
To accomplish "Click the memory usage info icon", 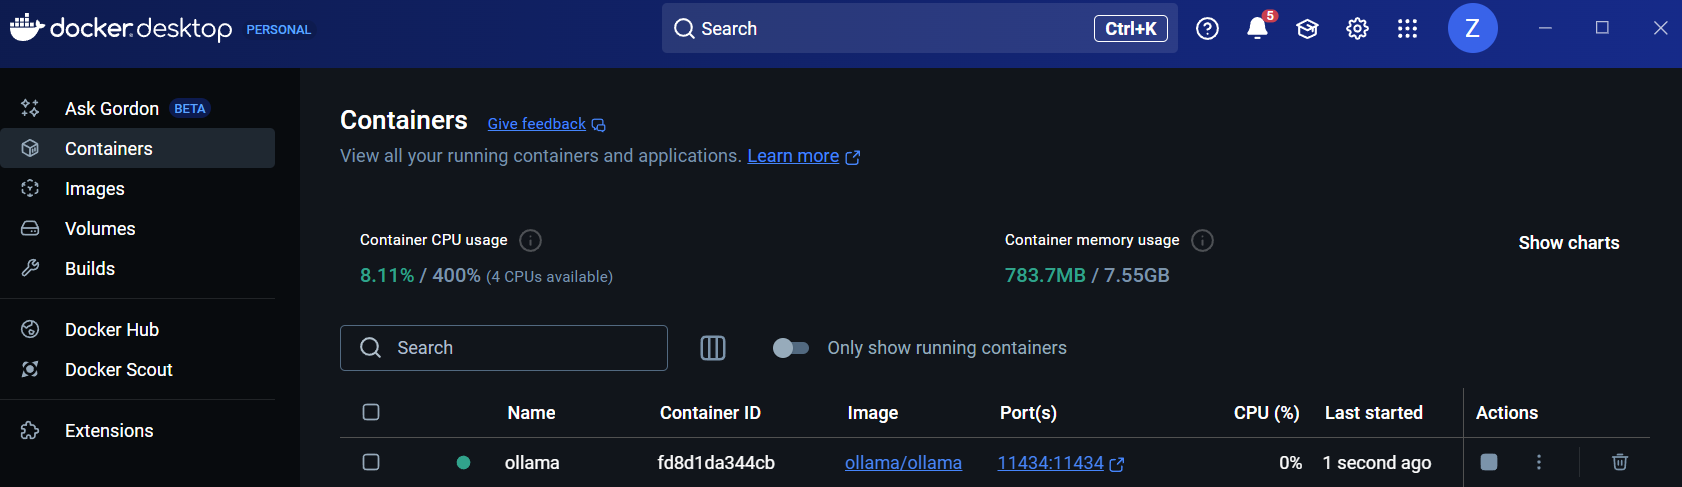I will click(x=1203, y=240).
